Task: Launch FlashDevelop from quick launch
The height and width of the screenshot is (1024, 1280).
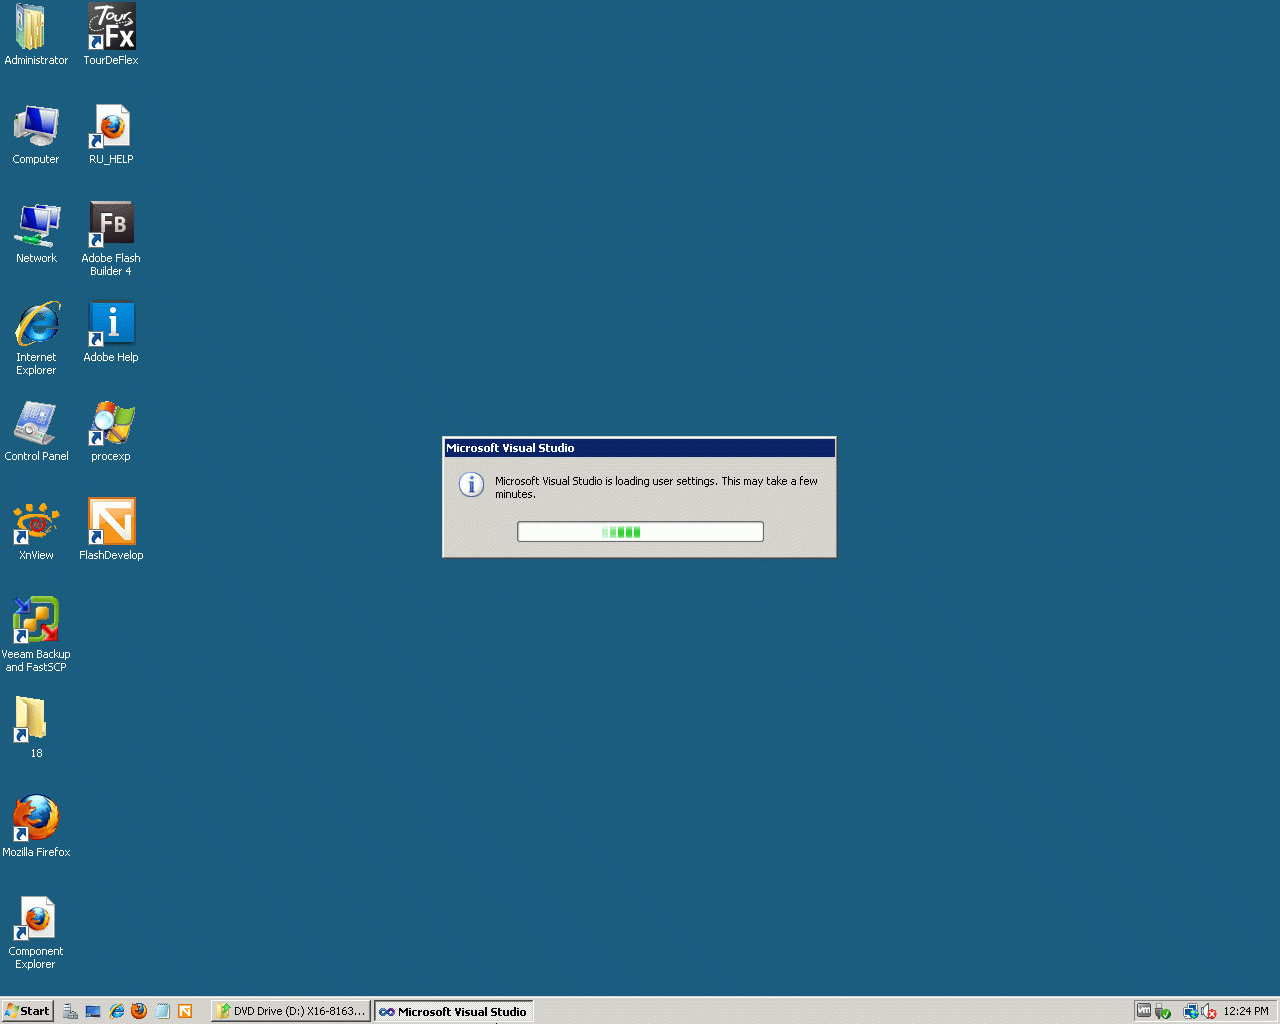Action: tap(185, 1011)
